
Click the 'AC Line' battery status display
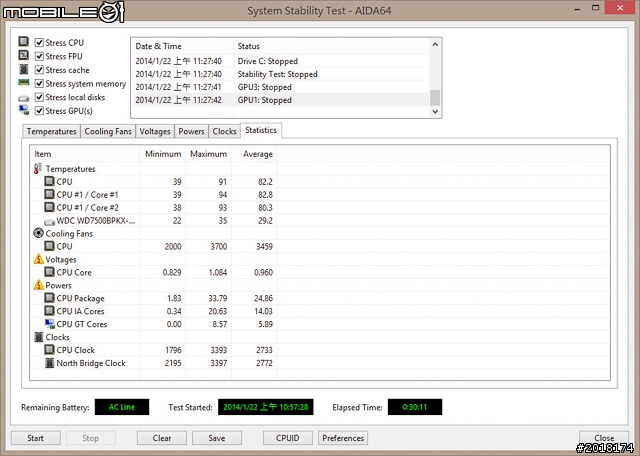[x=122, y=407]
